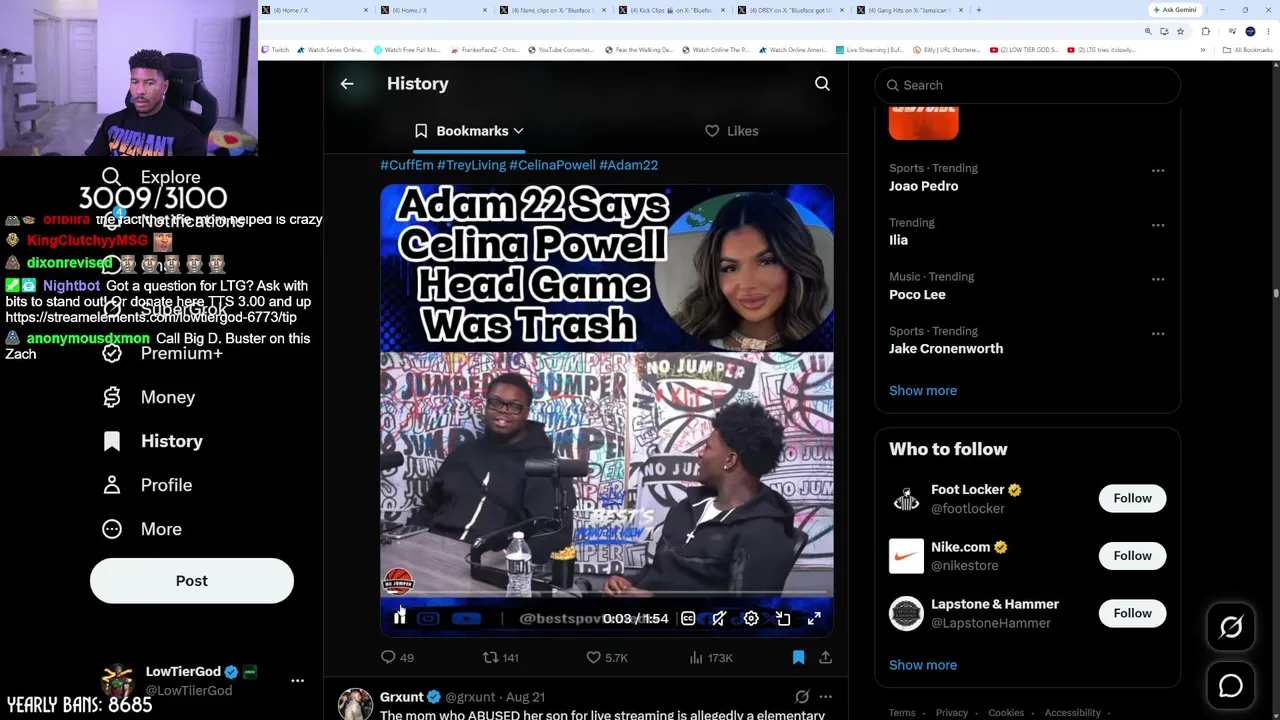This screenshot has width=1280, height=720.
Task: Focus the X Search field
Action: pos(1028,85)
